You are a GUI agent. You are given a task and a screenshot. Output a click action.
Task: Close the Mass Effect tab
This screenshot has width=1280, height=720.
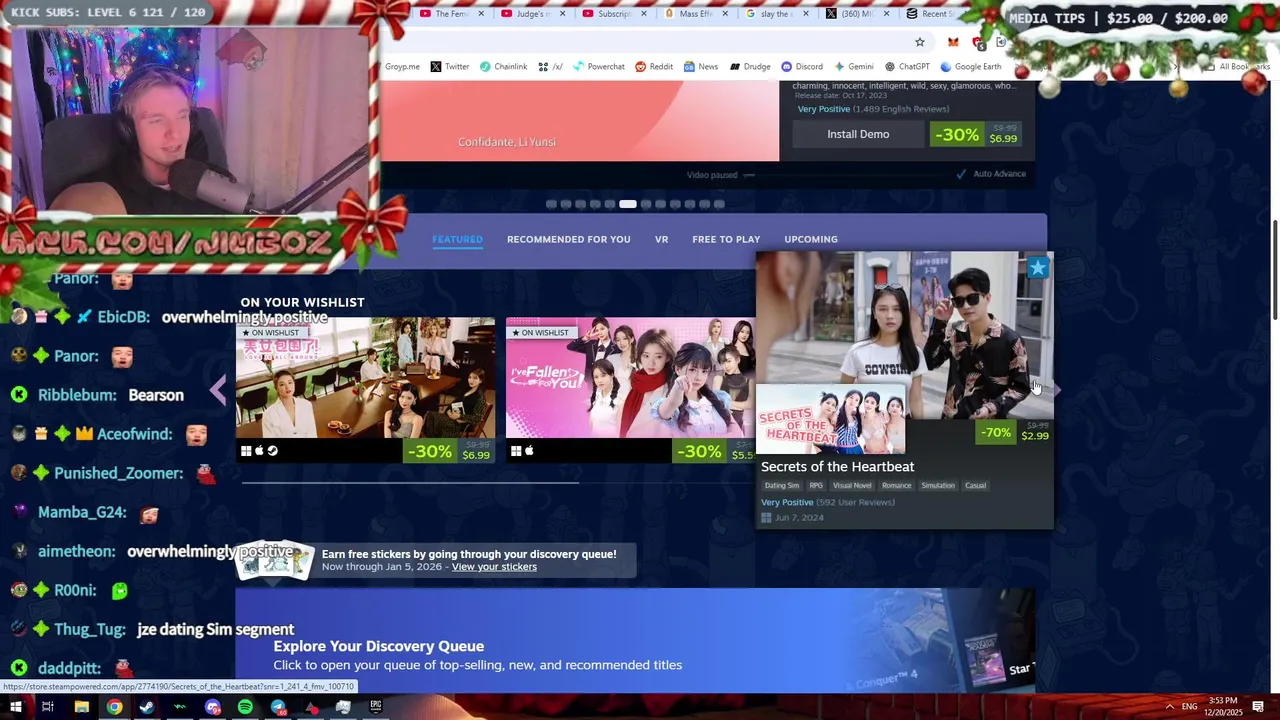(x=724, y=14)
